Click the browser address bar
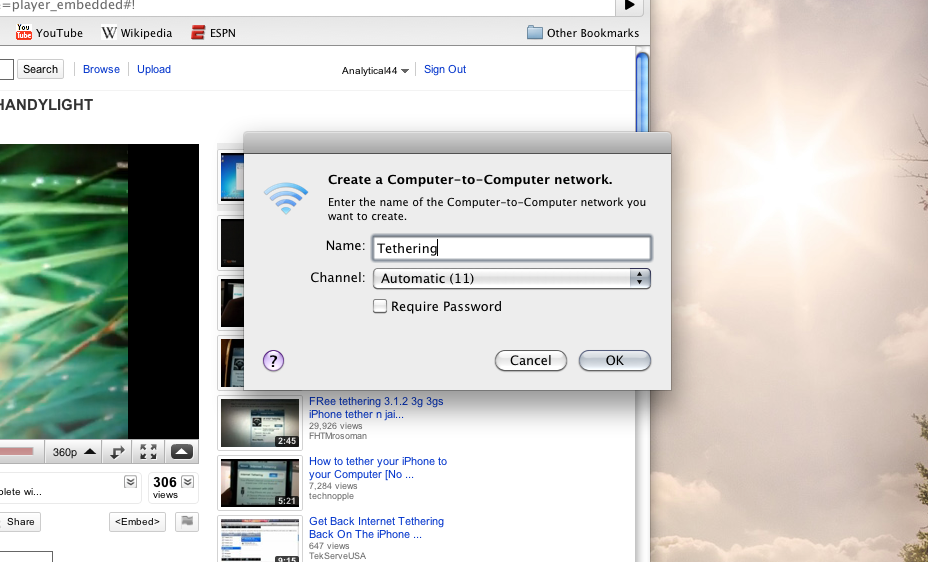Screen dimensions: 928x562 click(x=306, y=7)
